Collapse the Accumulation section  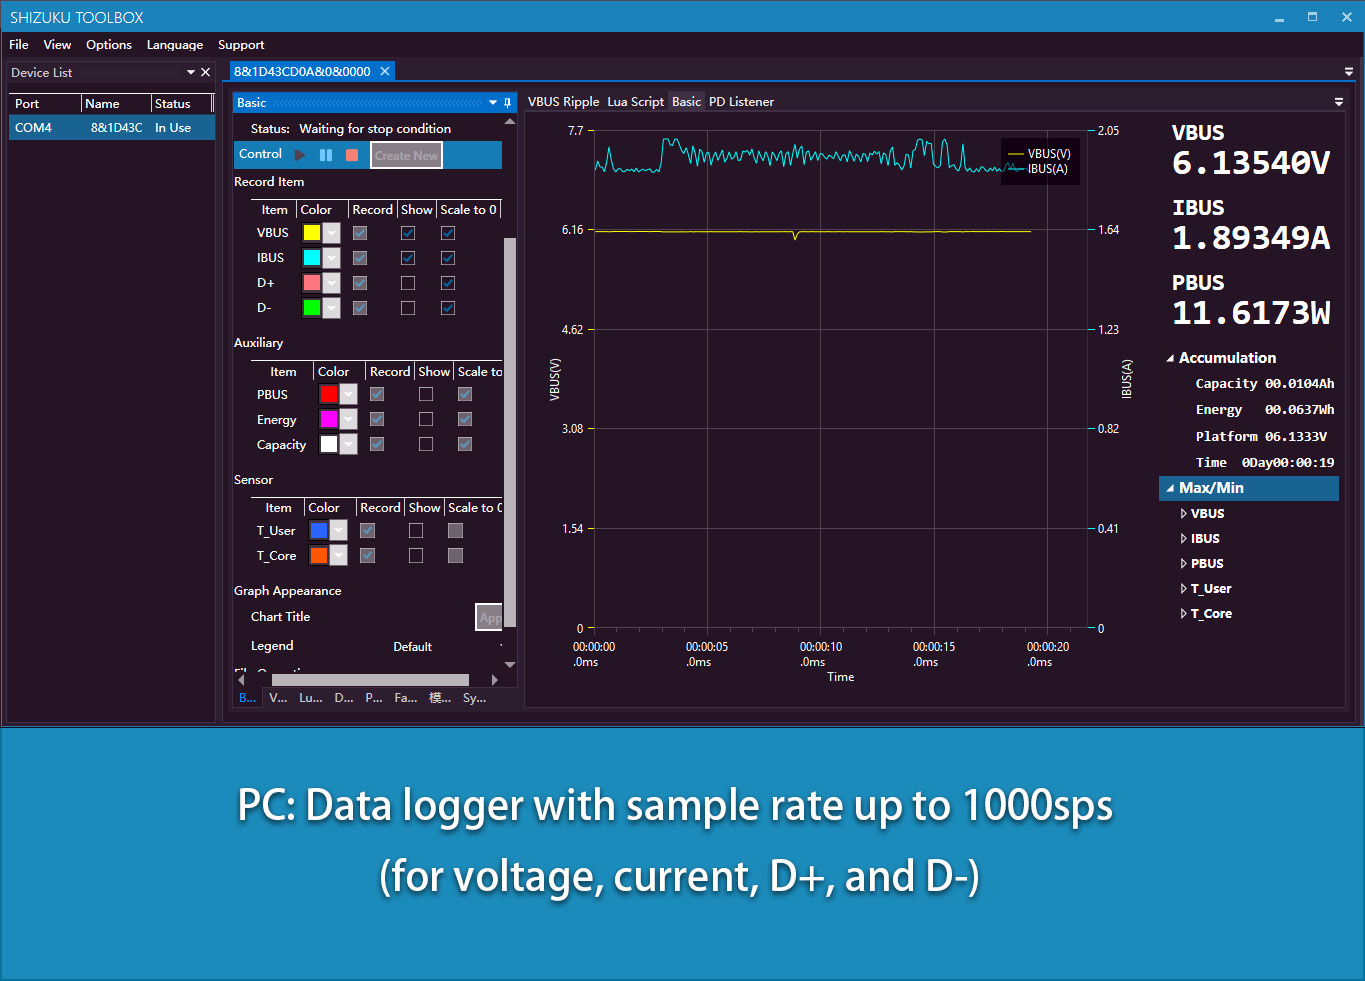[x=1170, y=358]
